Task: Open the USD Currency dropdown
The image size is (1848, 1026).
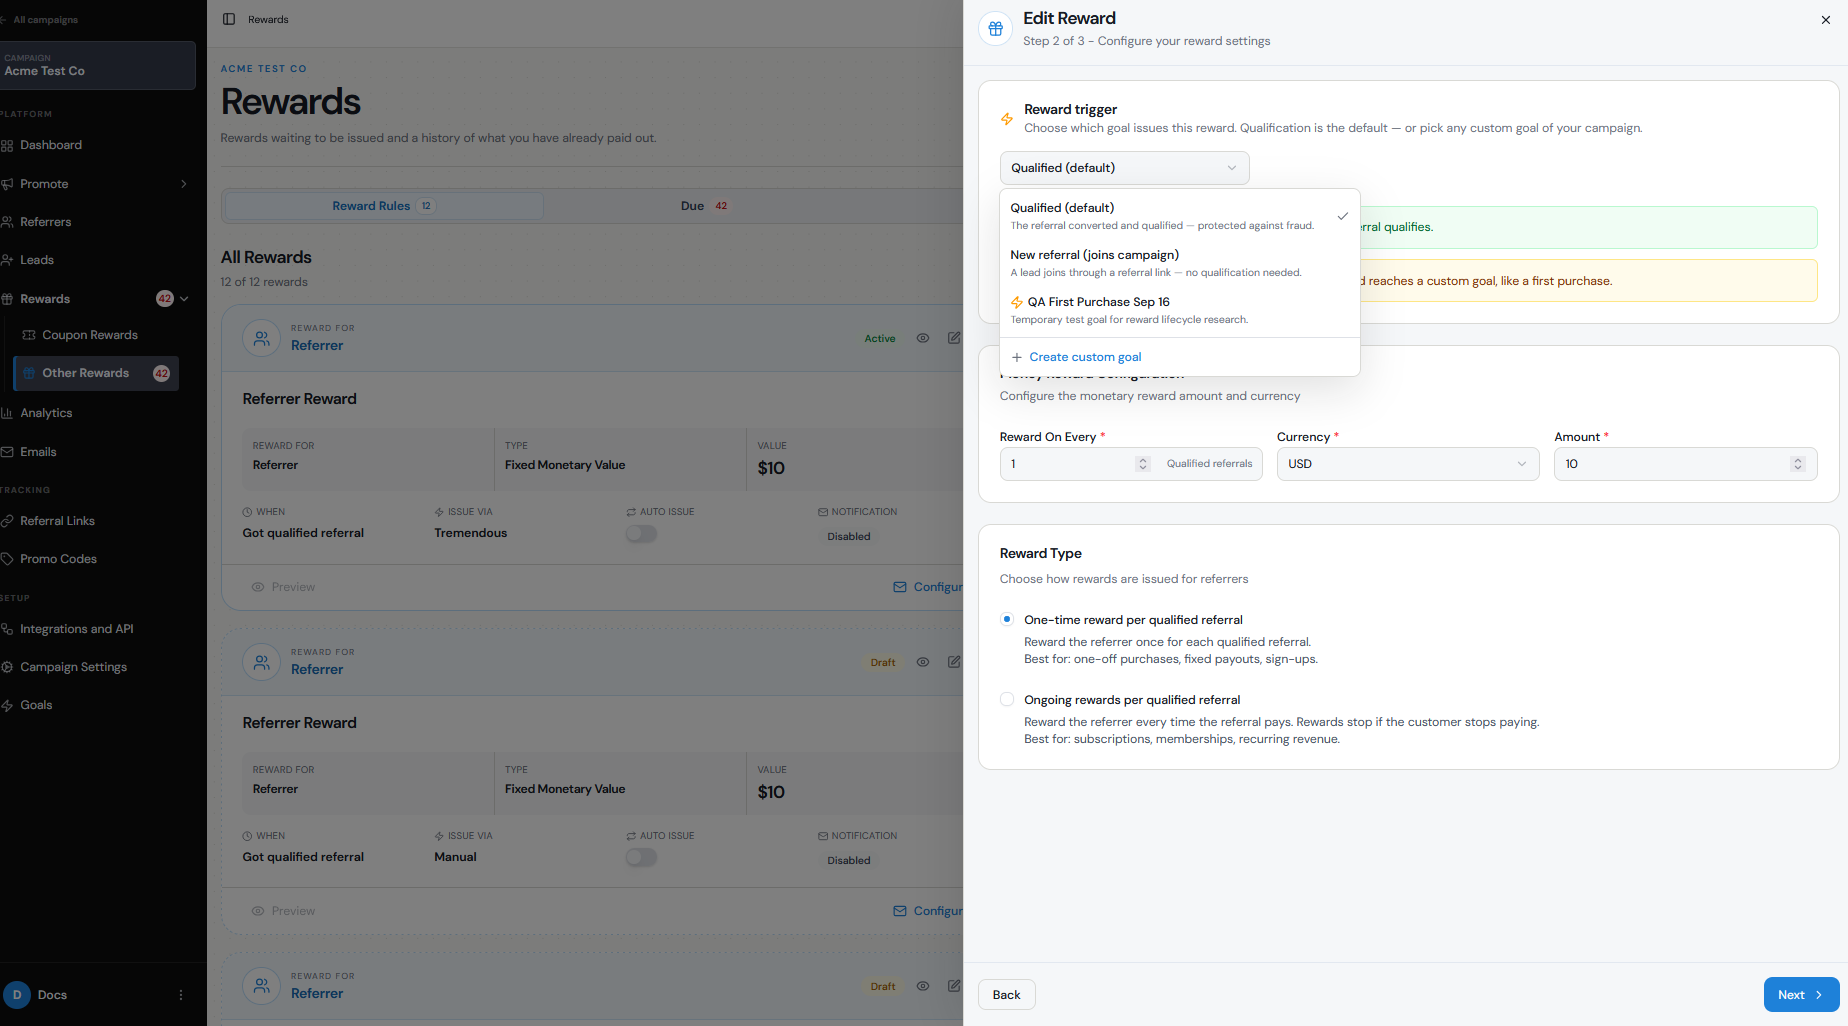Action: tap(1408, 464)
